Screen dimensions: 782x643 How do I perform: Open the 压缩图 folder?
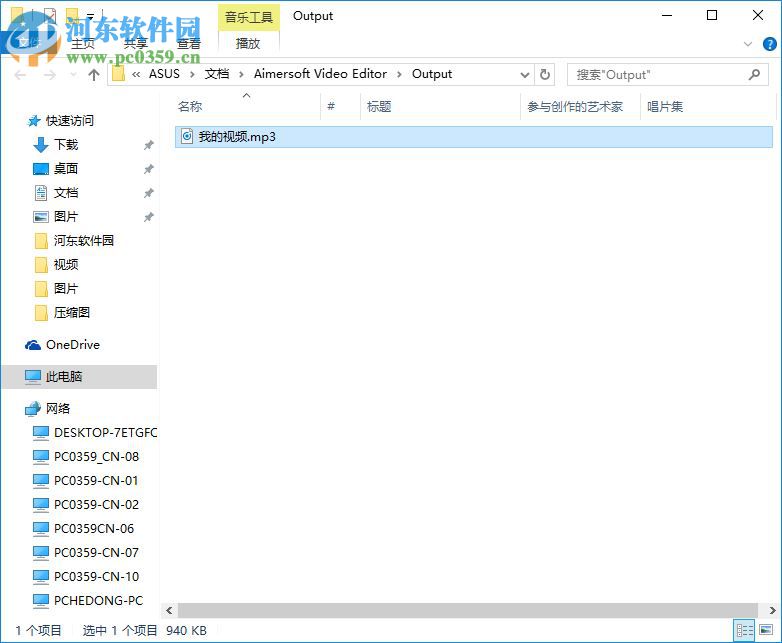pyautogui.click(x=72, y=312)
